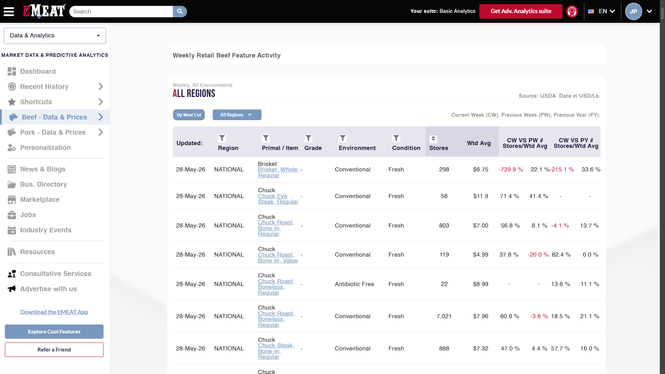Expand the Pork - Data & Prices chevron
665x374 pixels.
(101, 132)
